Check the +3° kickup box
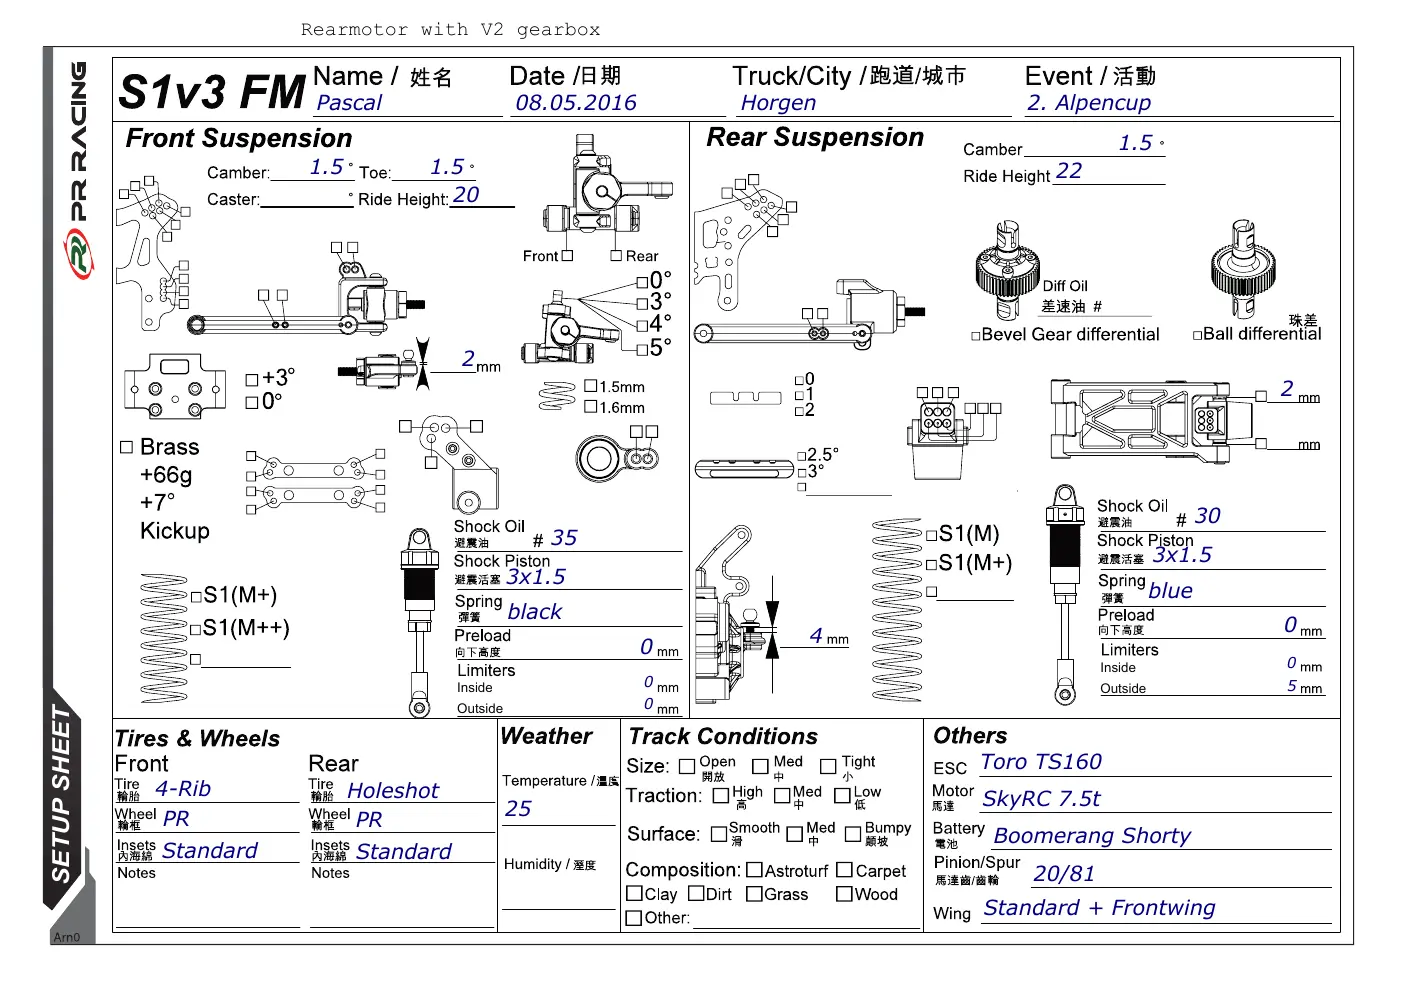The width and height of the screenshot is (1404, 993). (252, 380)
